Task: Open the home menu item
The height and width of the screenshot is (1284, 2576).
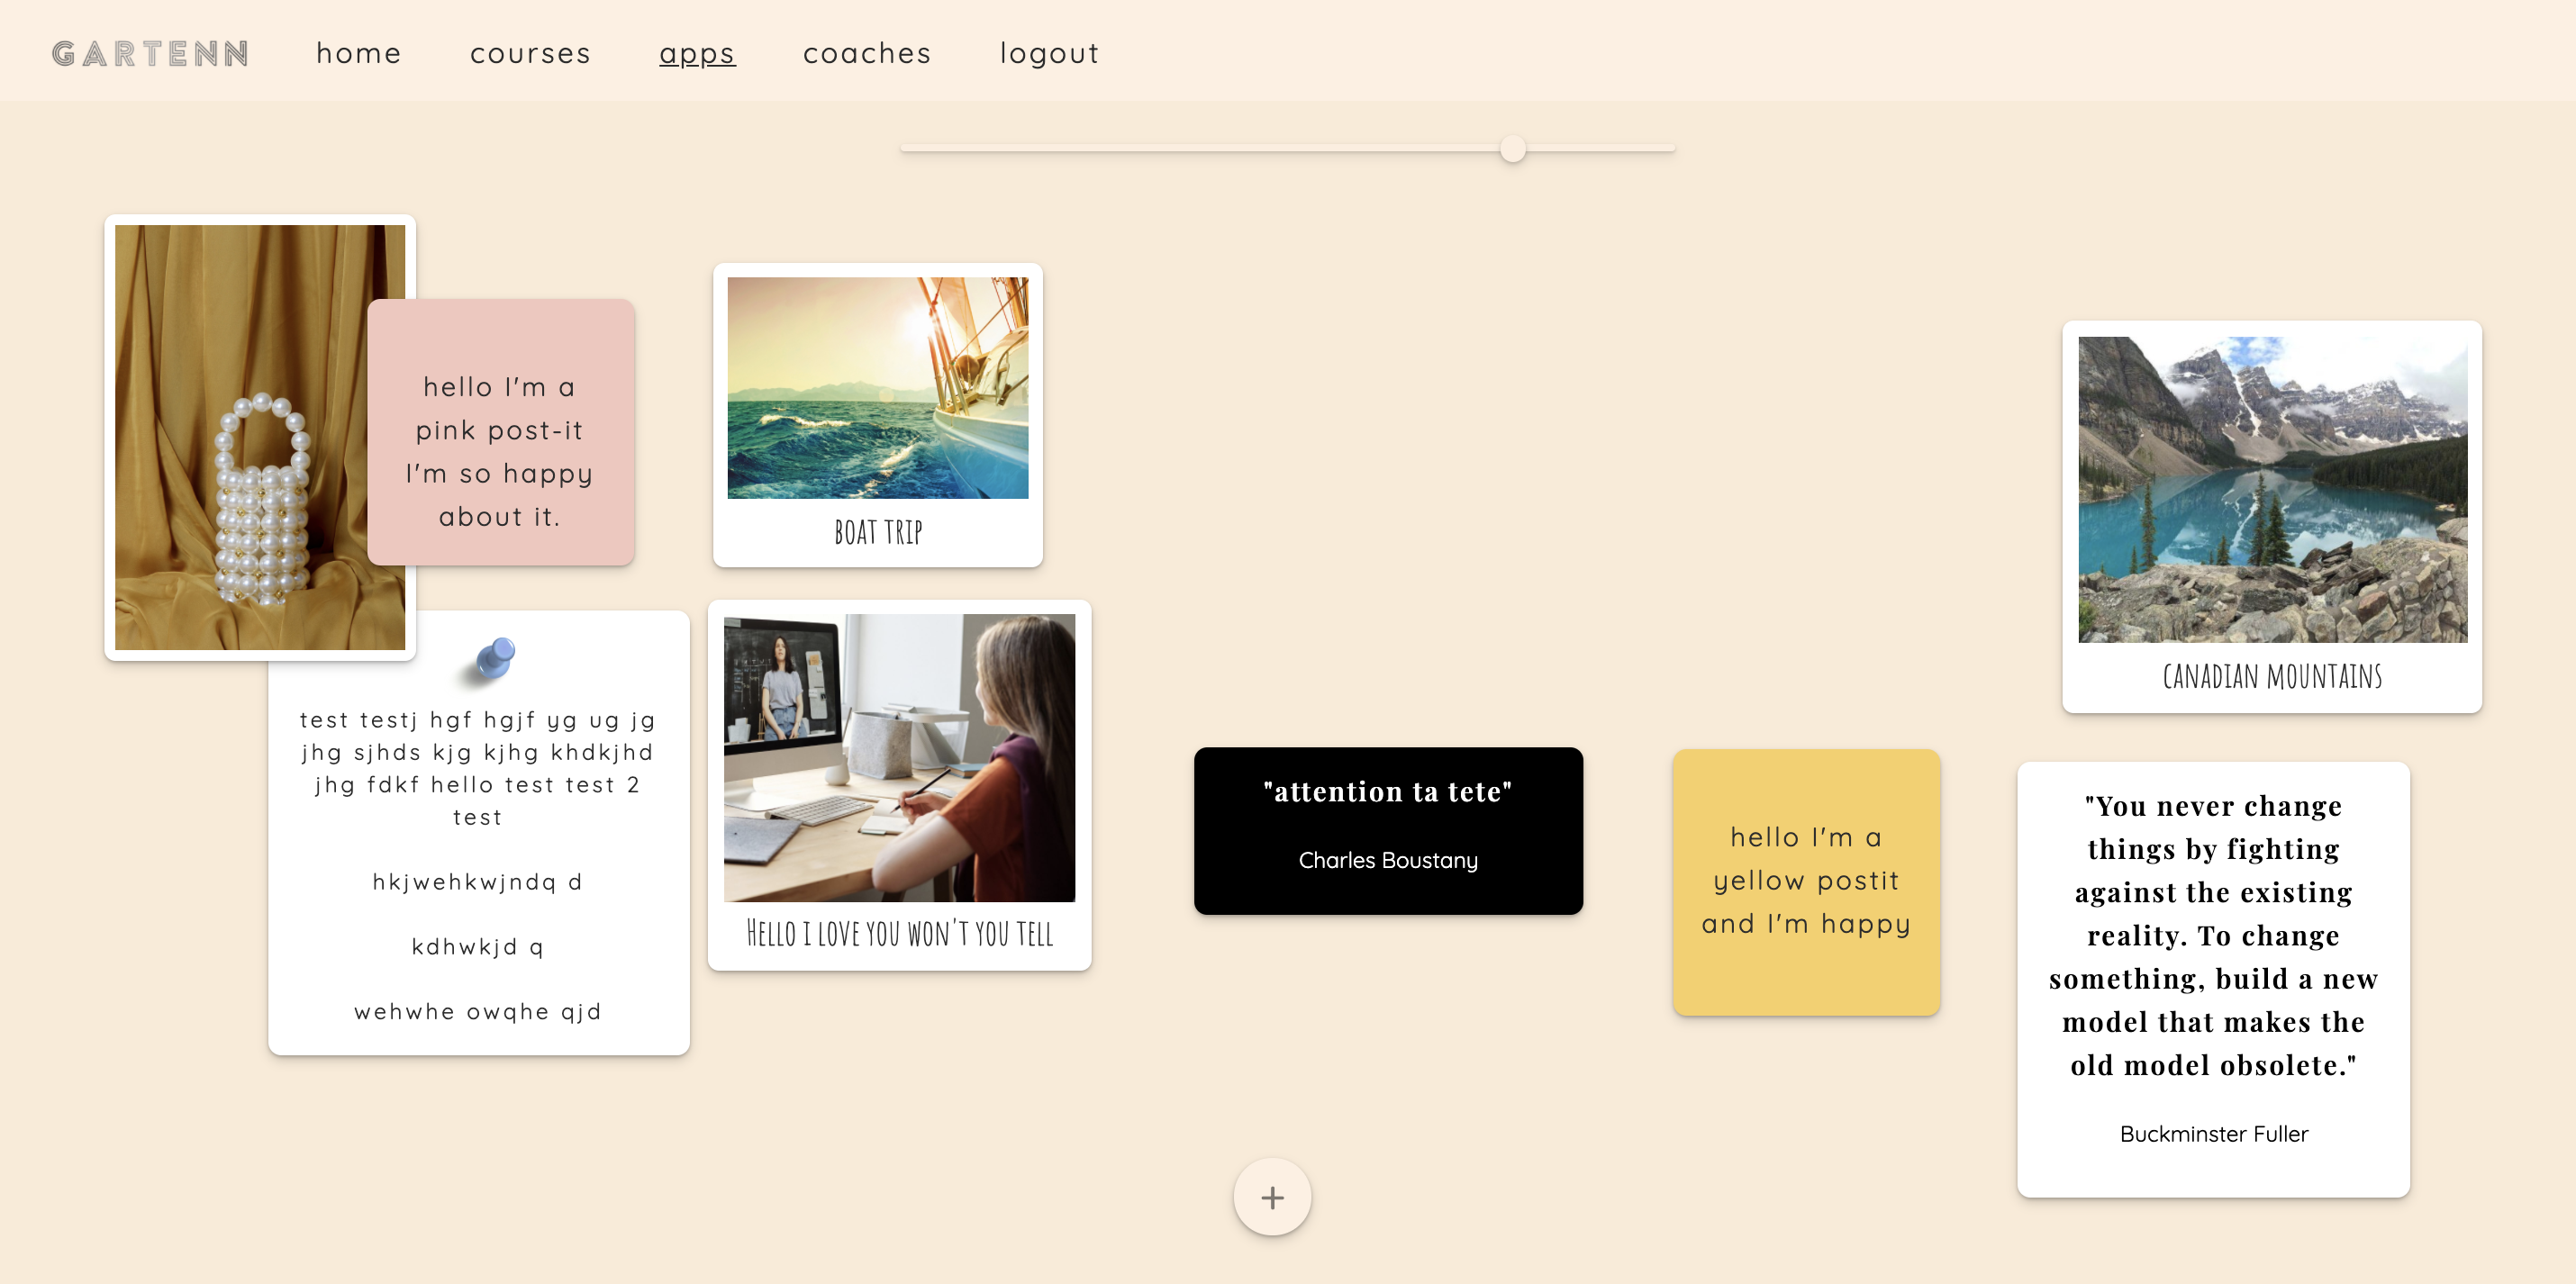Action: click(x=358, y=53)
